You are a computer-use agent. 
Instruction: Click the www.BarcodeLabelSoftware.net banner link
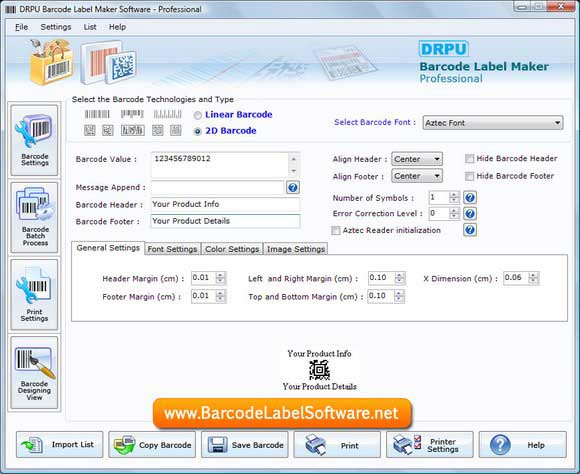(282, 413)
